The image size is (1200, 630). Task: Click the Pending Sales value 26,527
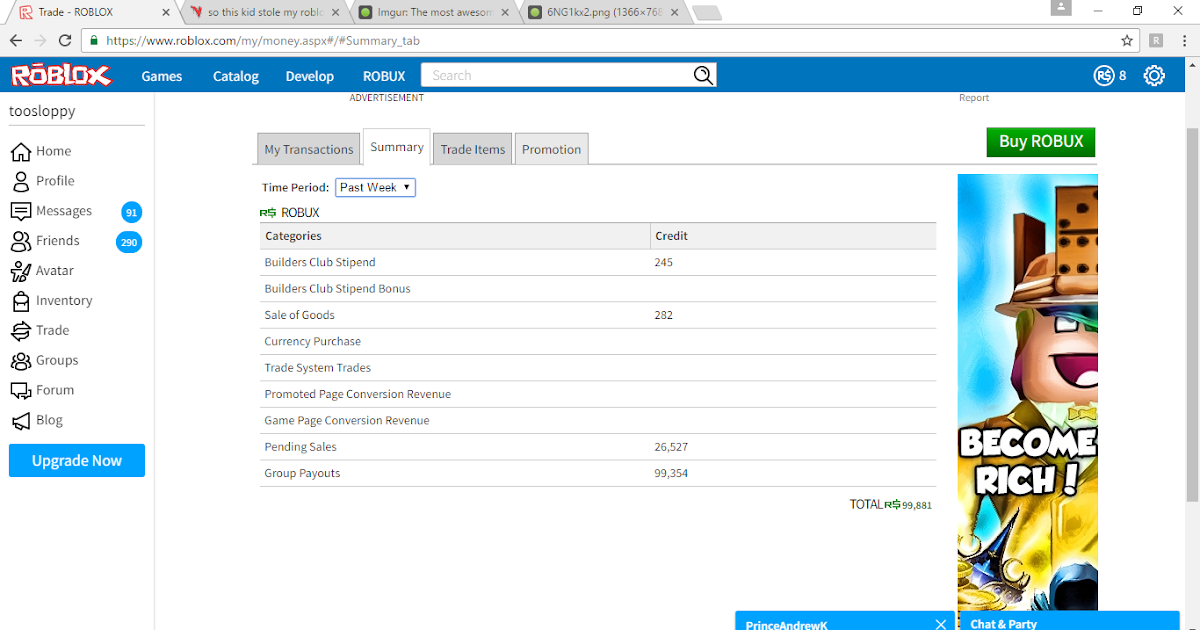click(671, 447)
